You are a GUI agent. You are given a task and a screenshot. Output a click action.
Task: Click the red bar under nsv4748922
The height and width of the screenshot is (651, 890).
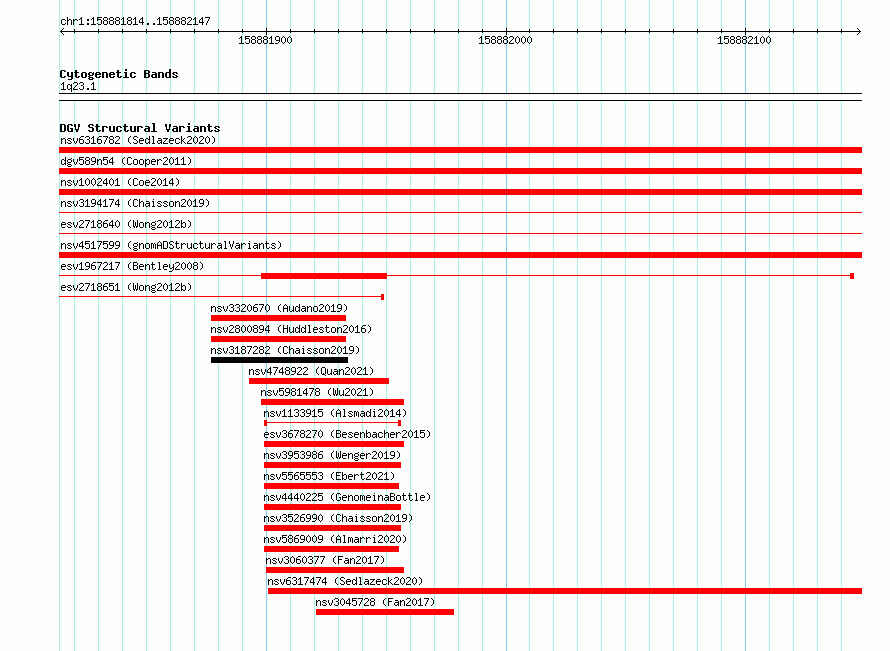319,381
